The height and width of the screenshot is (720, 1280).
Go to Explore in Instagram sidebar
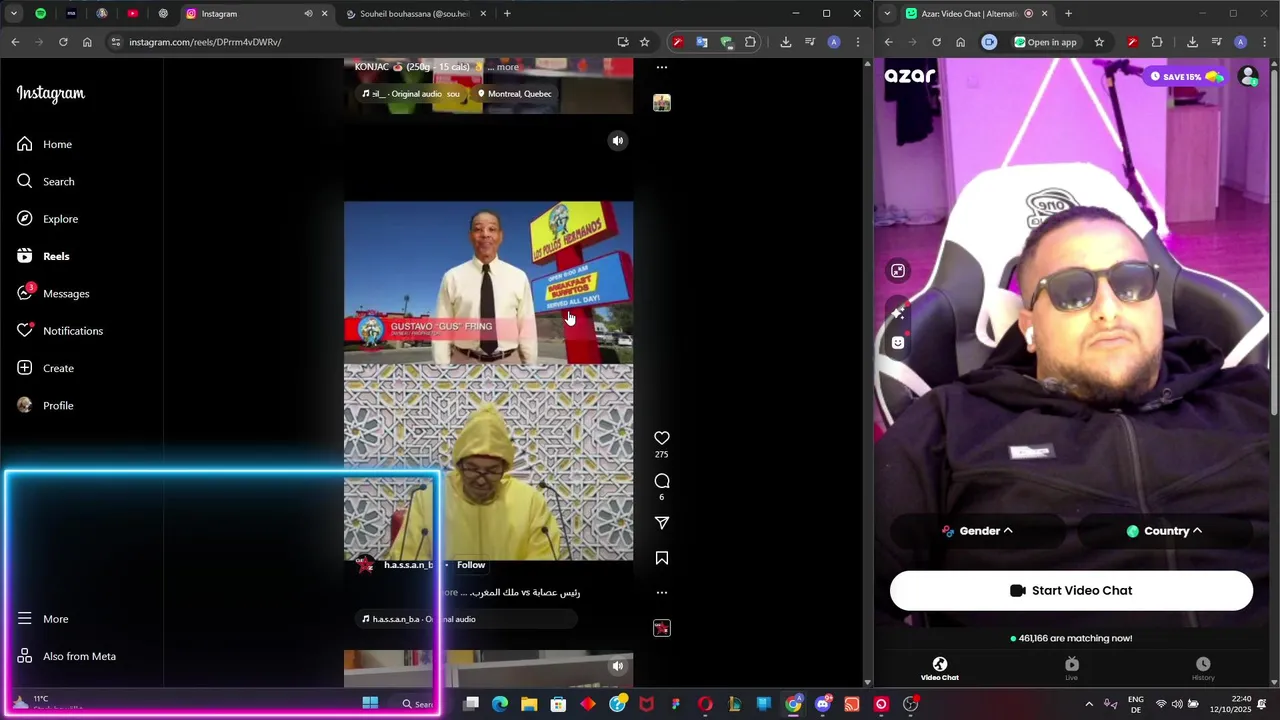tap(47, 219)
